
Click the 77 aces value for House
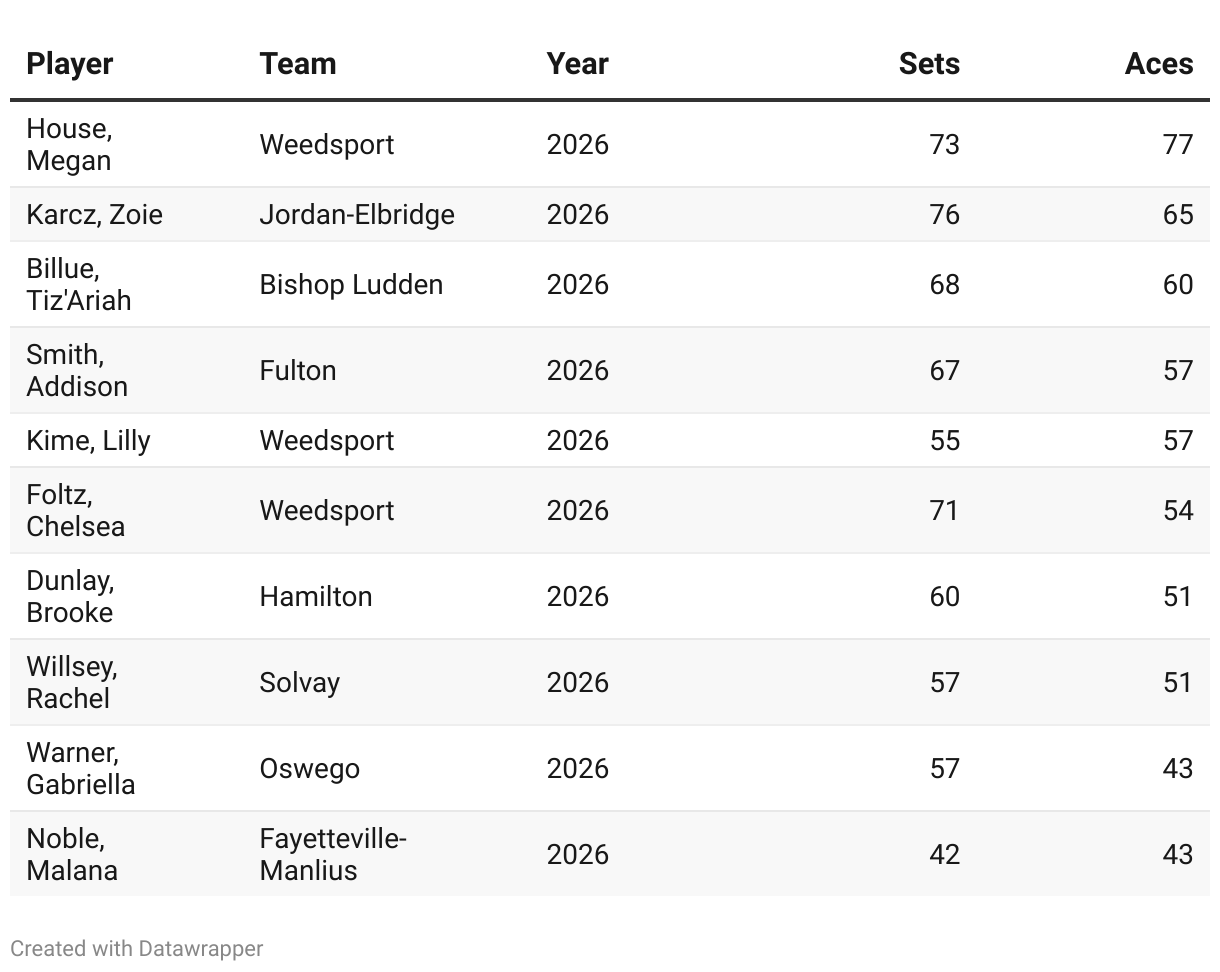tap(1177, 144)
